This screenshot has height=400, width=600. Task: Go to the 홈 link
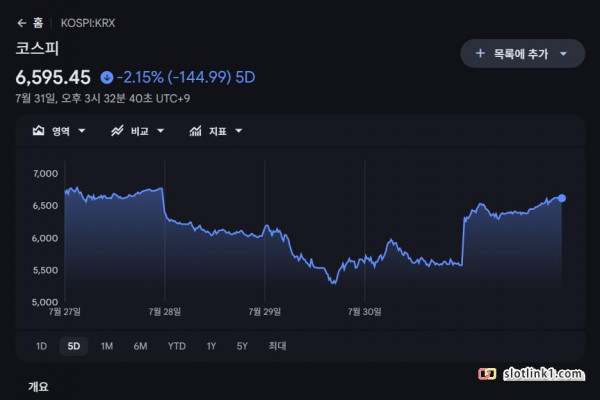tap(38, 23)
